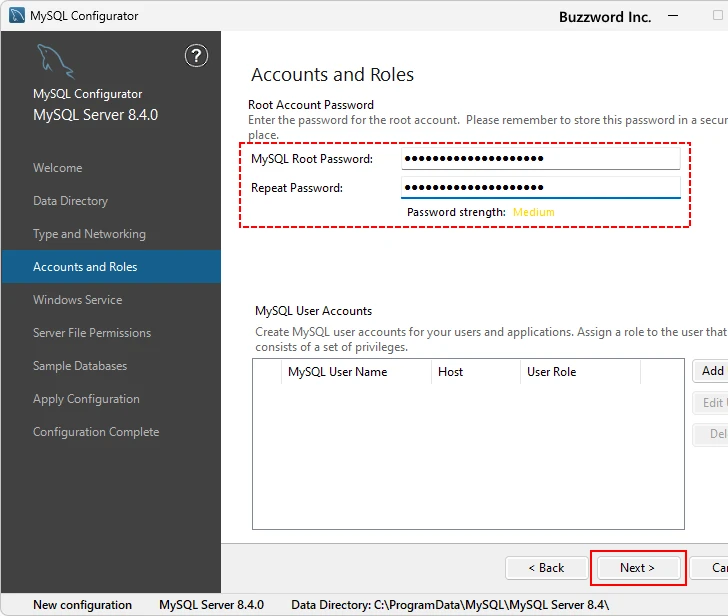Select Type and Networking step
The width and height of the screenshot is (728, 616).
[x=89, y=234]
